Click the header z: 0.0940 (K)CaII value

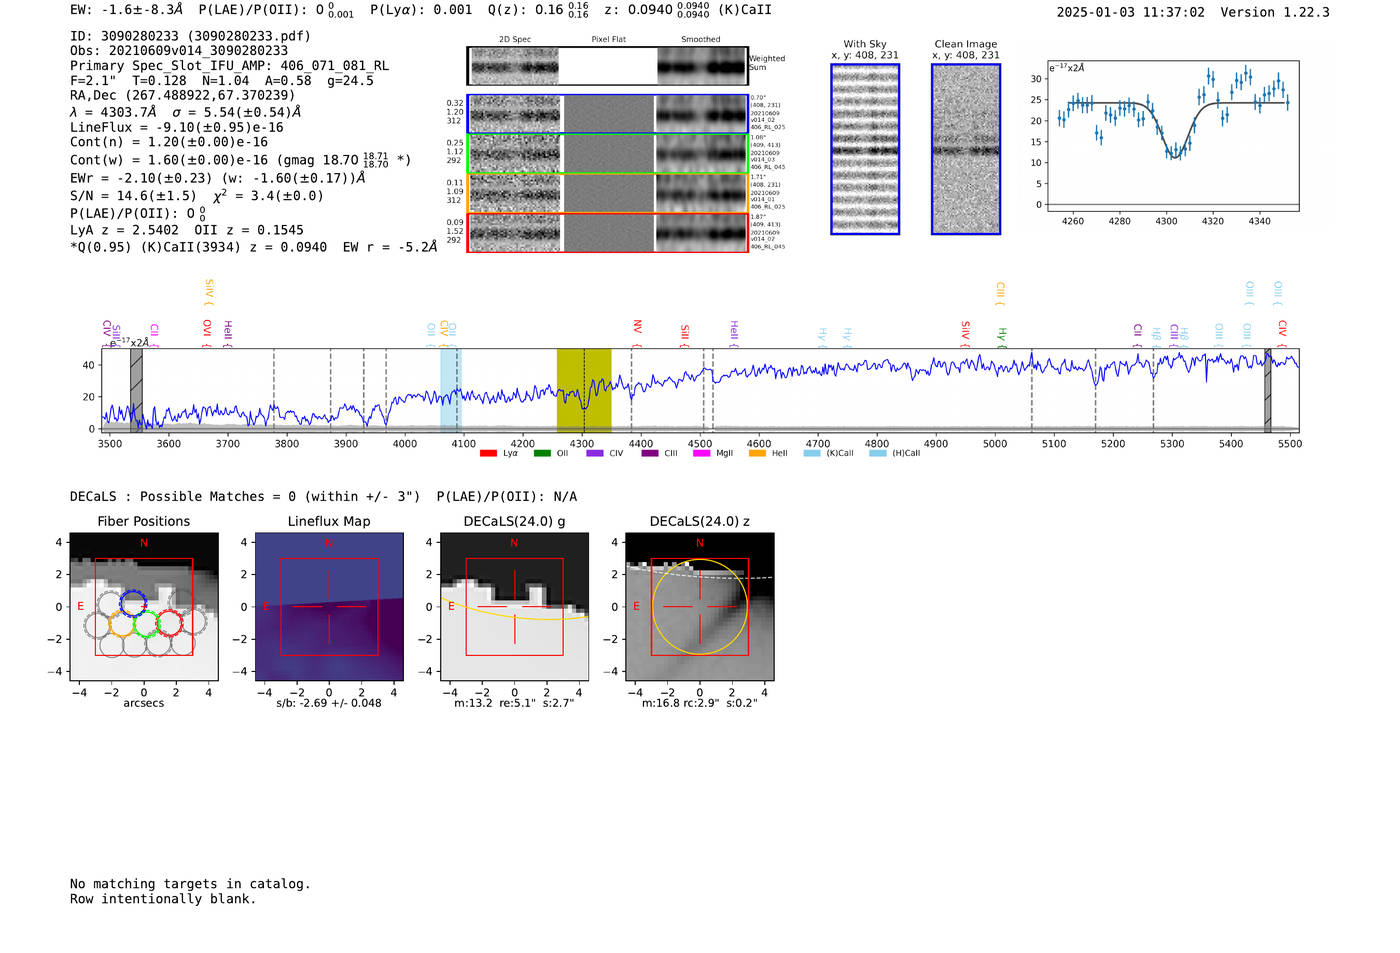point(688,10)
